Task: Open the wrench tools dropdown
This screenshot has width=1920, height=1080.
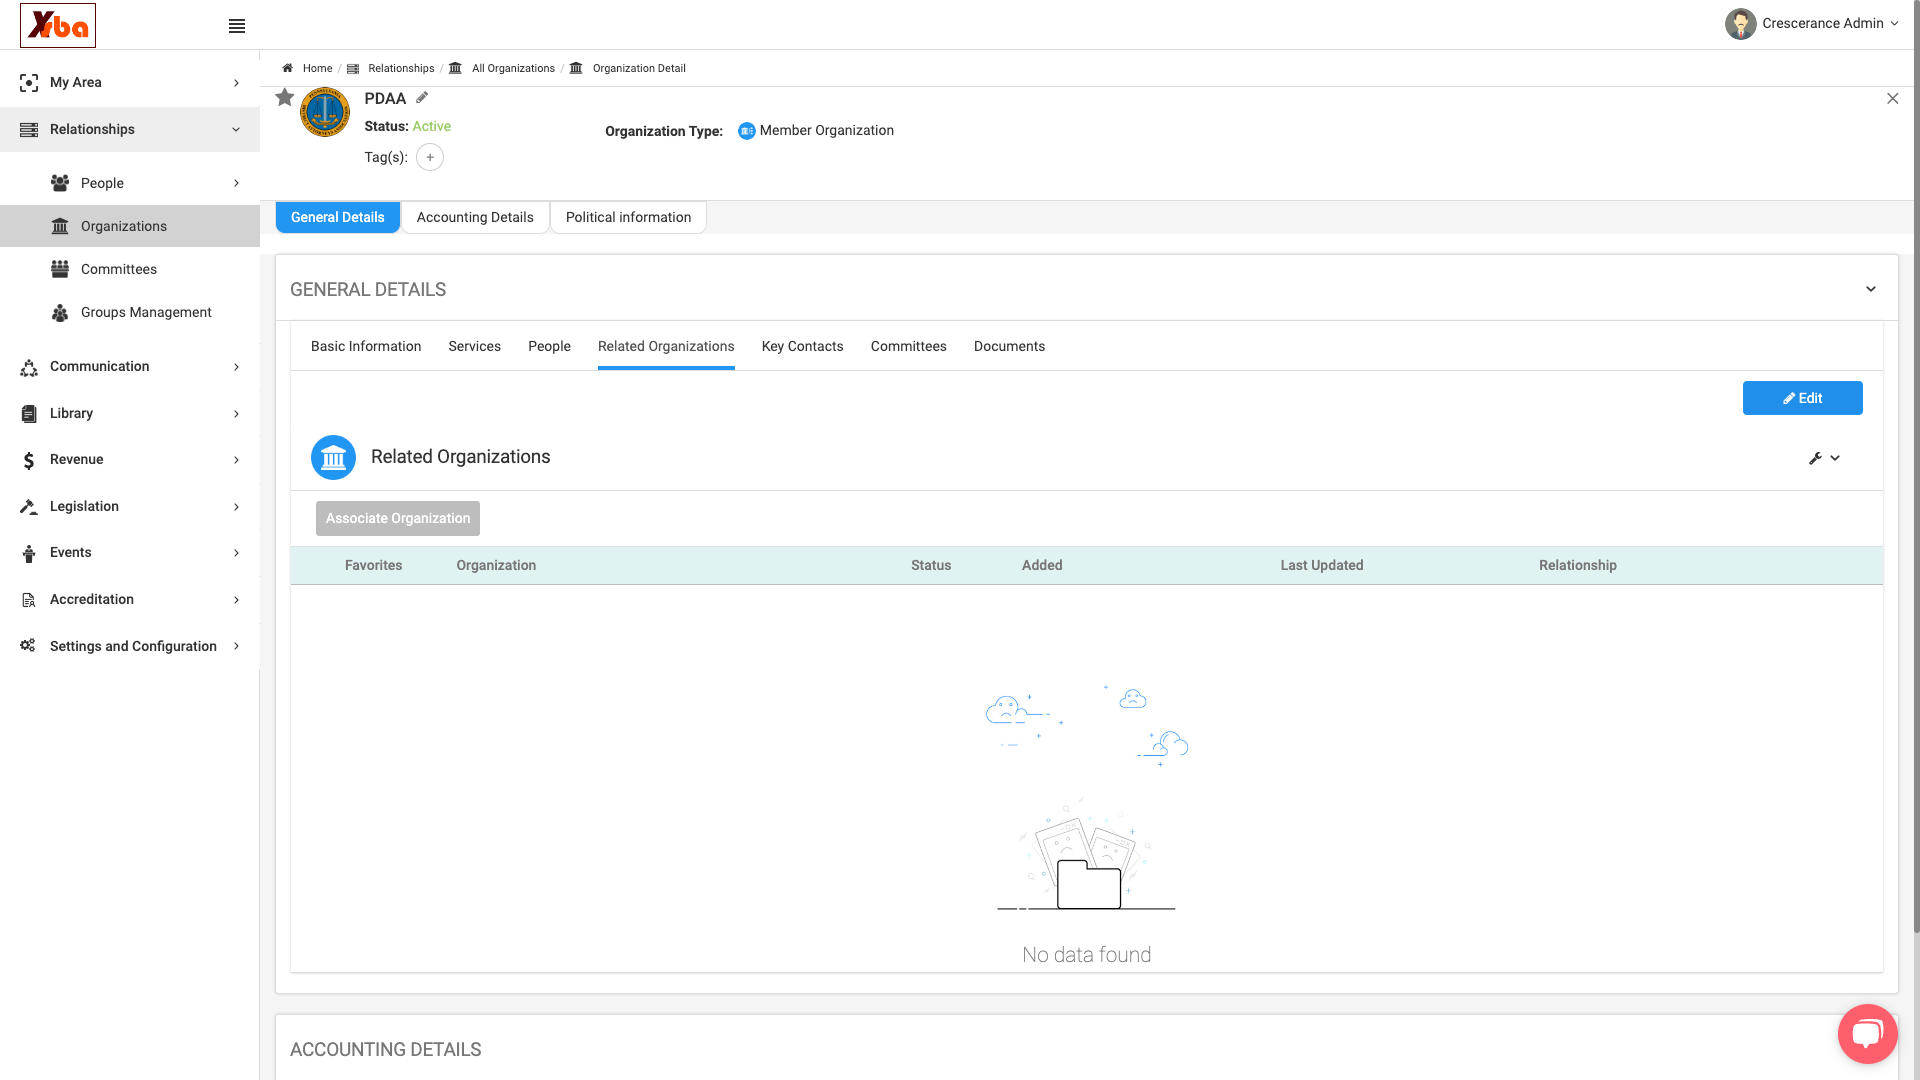Action: [x=1824, y=458]
